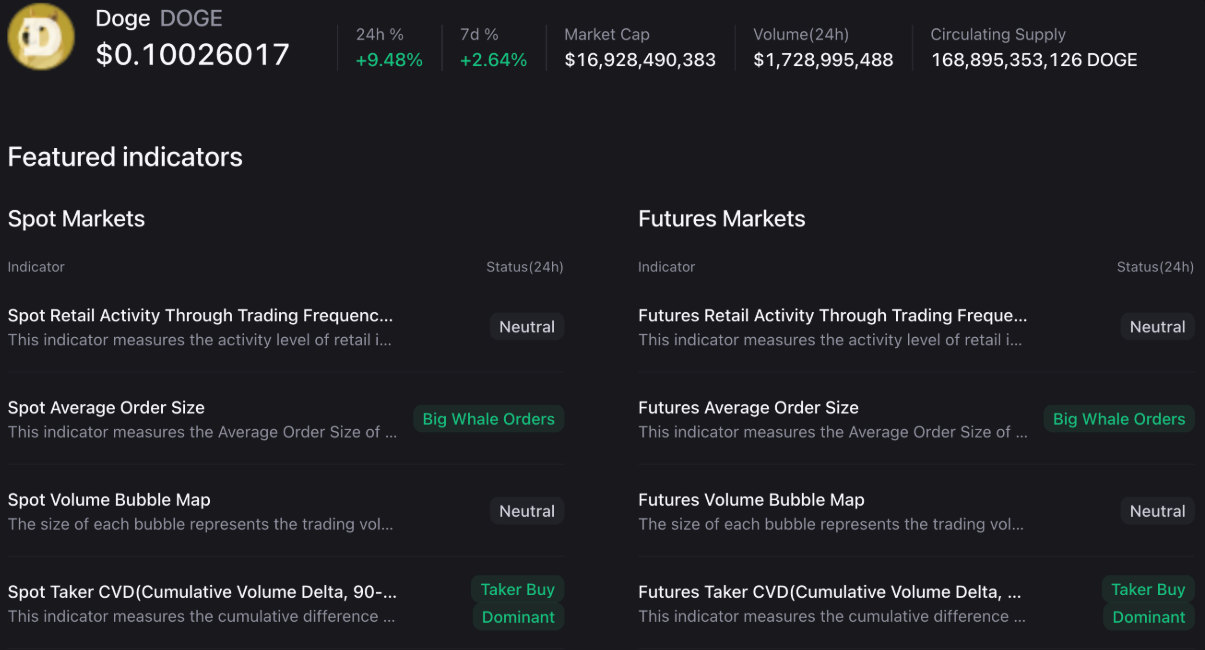
Task: Open Spot Taker CVD indicator
Action: 200,591
